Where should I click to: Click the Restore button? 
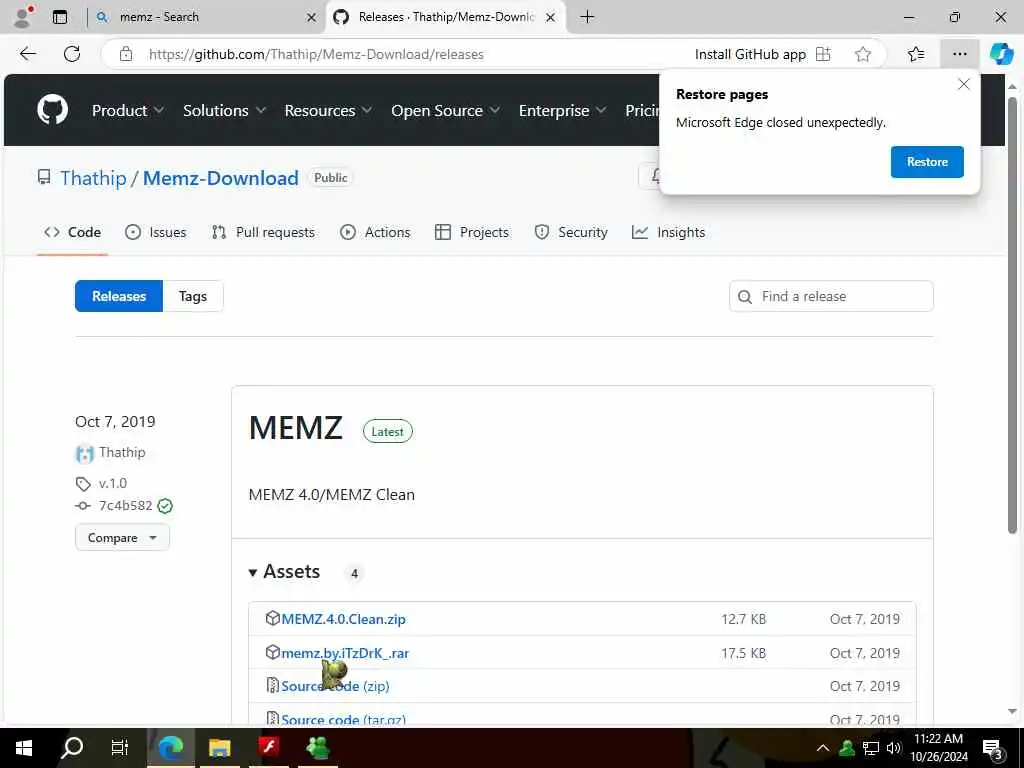click(927, 162)
